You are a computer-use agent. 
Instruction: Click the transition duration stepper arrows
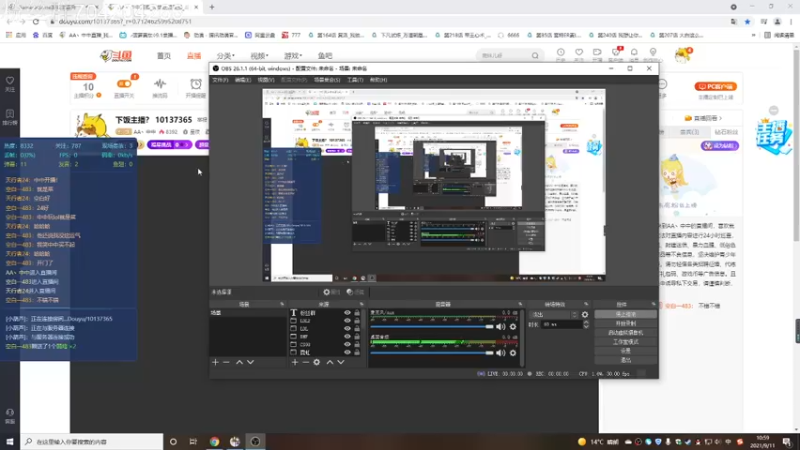[x=586, y=324]
